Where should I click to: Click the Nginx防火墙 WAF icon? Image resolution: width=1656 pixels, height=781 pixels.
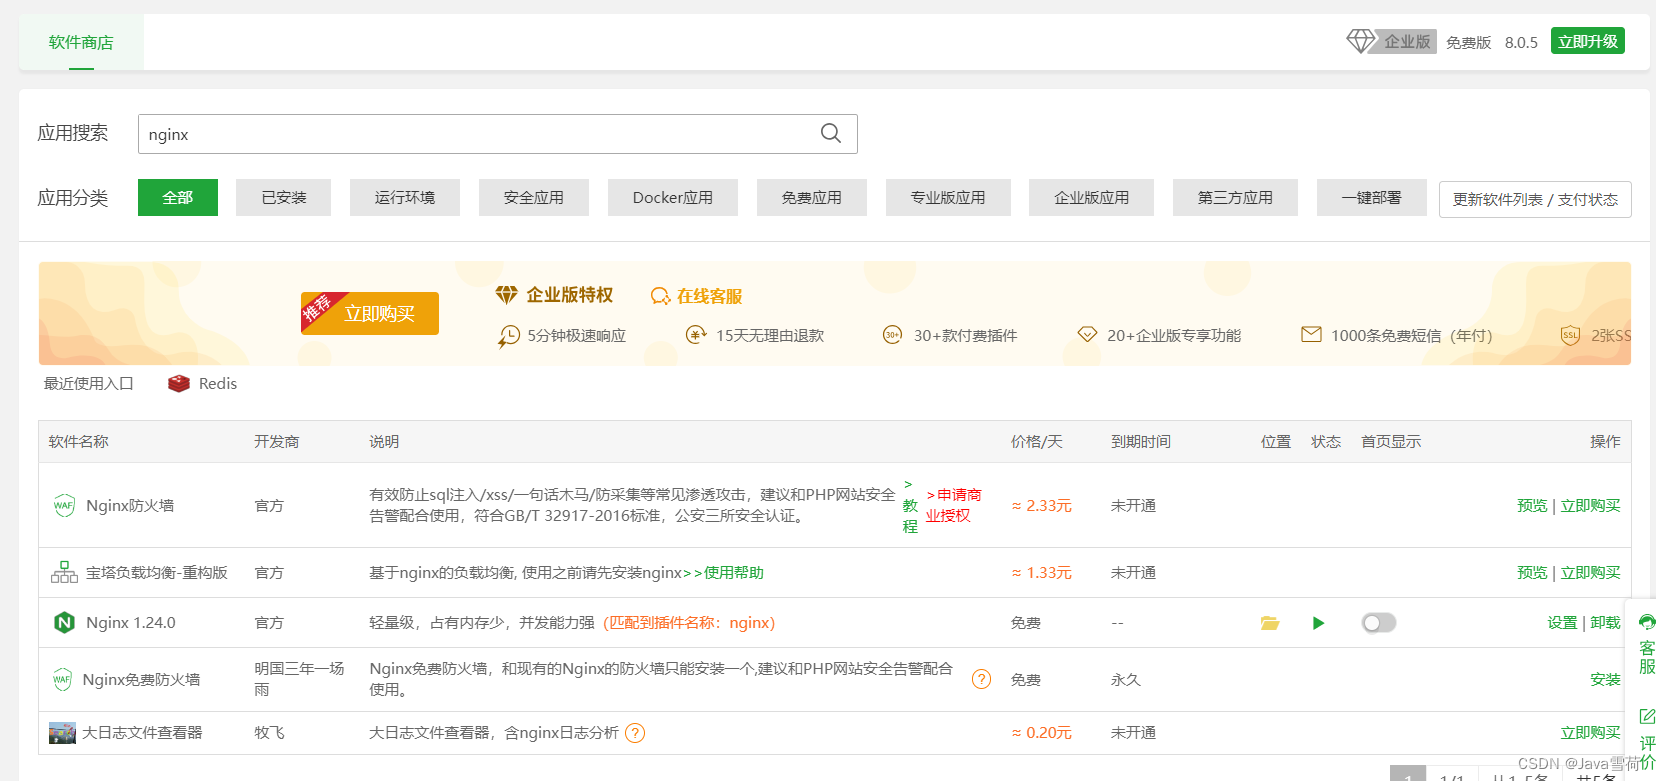coord(64,505)
